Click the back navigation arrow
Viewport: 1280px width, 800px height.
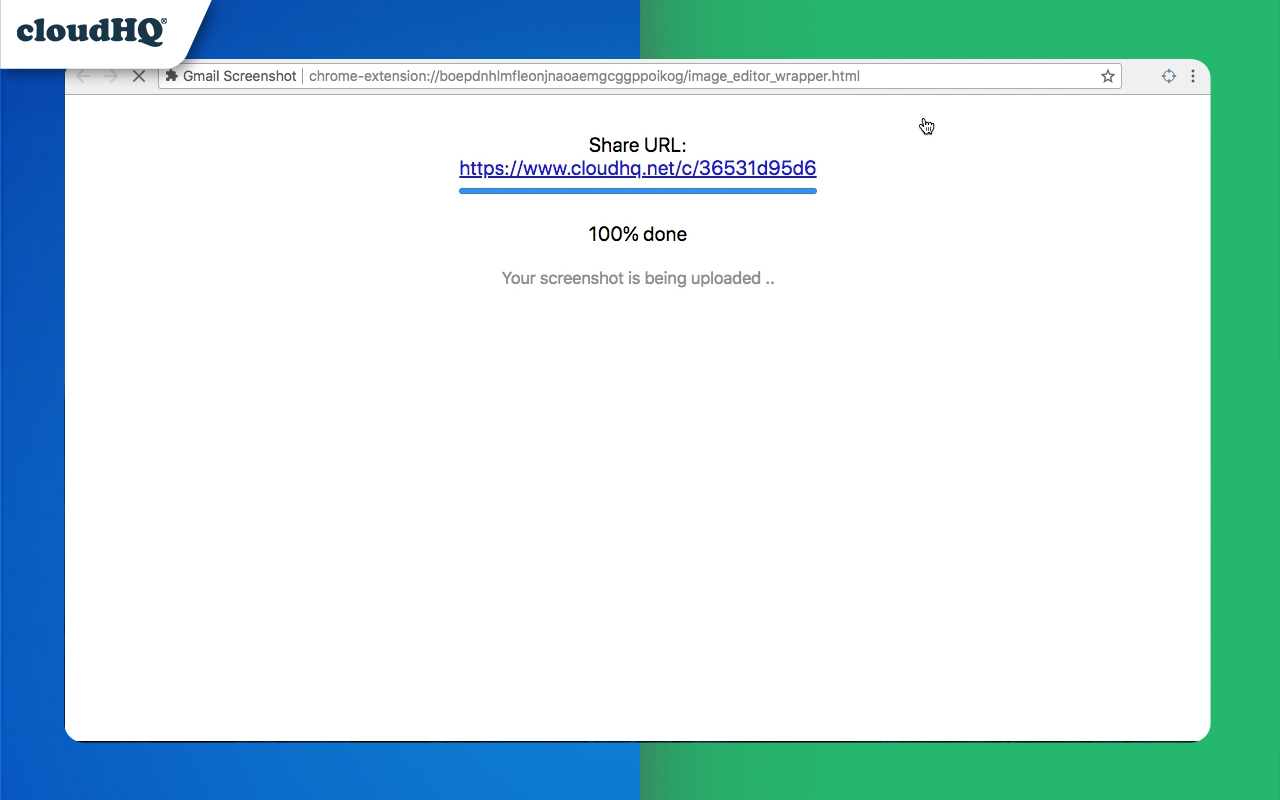(83, 75)
